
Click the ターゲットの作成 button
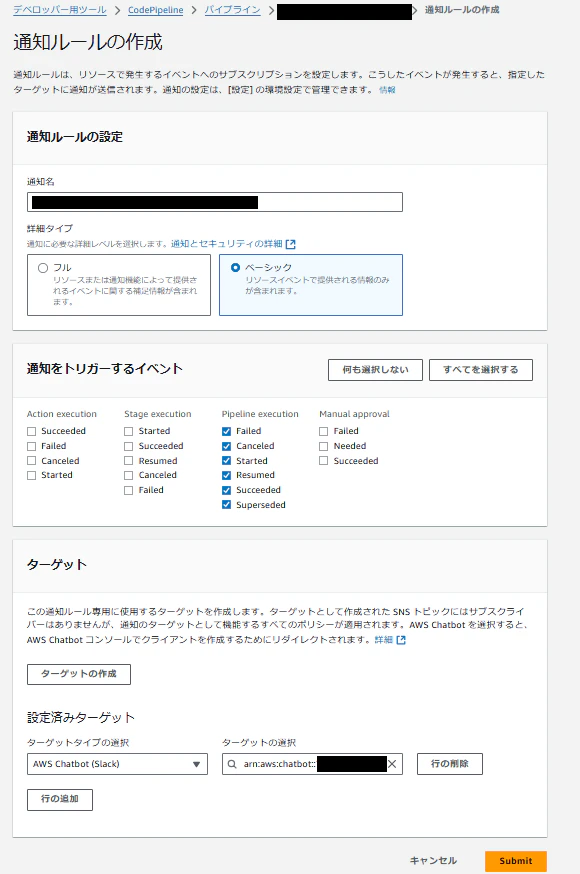[x=79, y=674]
